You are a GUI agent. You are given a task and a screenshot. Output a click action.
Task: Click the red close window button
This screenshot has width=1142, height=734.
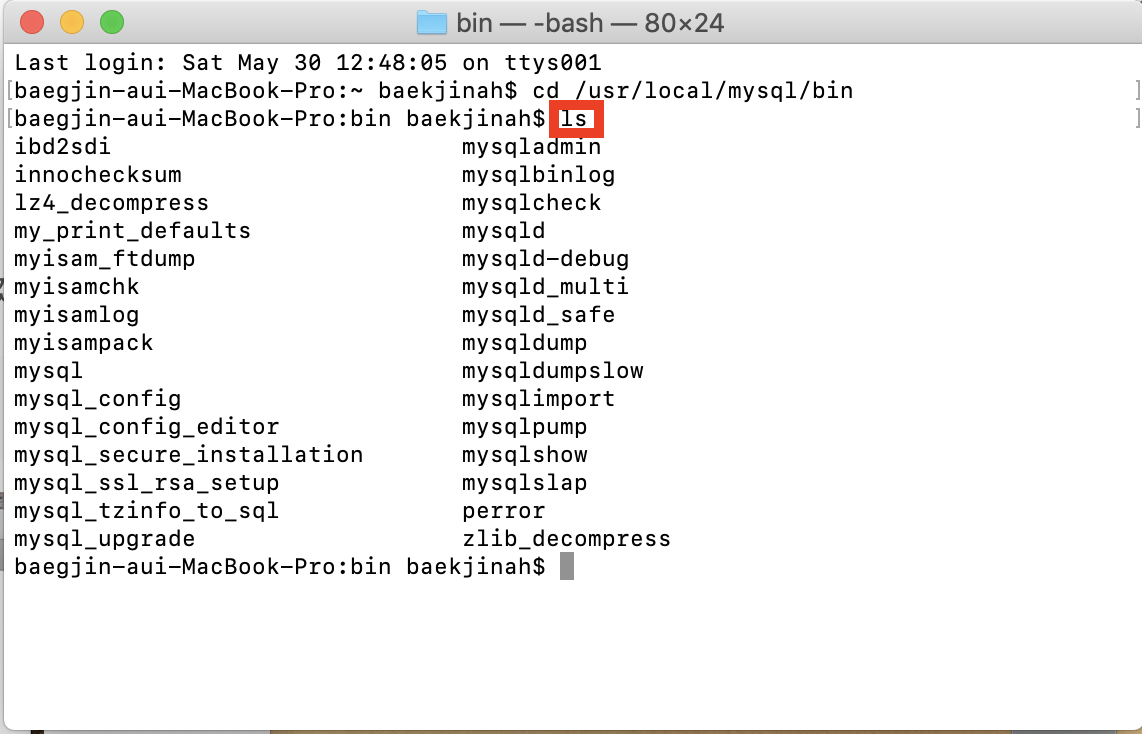(x=32, y=23)
